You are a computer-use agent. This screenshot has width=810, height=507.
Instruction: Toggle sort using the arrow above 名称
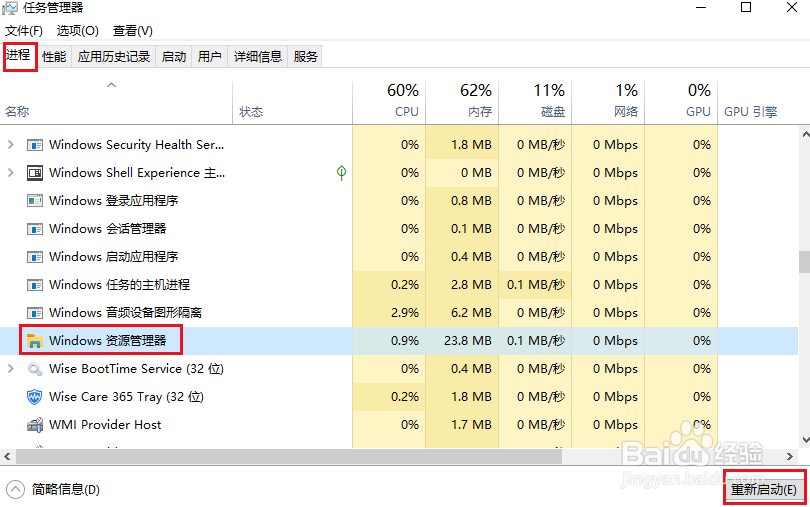[111, 85]
